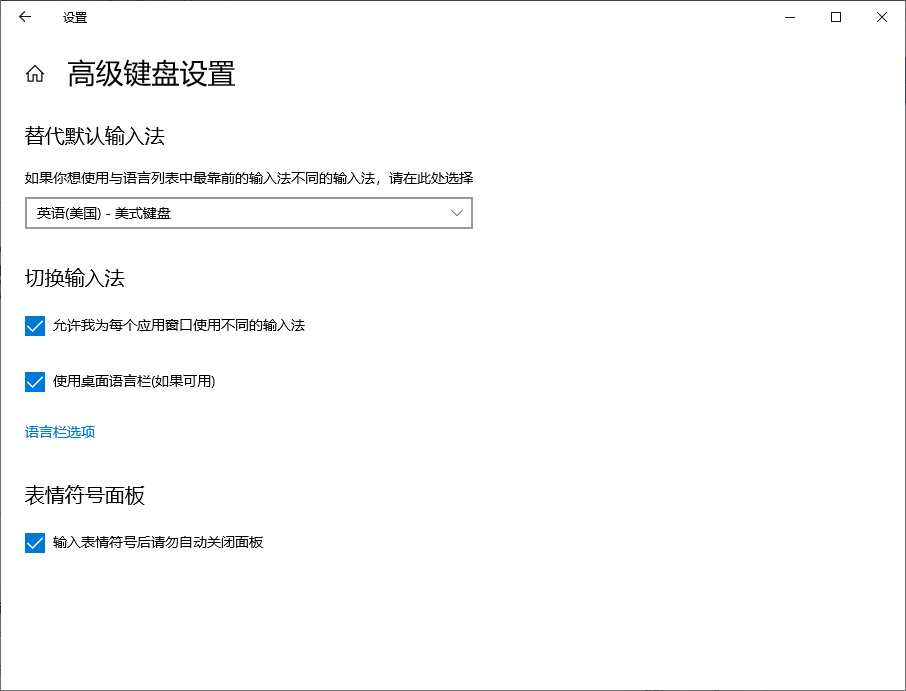Viewport: 906px width, 691px height.
Task: Open Settings home via house icon
Action: pyautogui.click(x=35, y=74)
